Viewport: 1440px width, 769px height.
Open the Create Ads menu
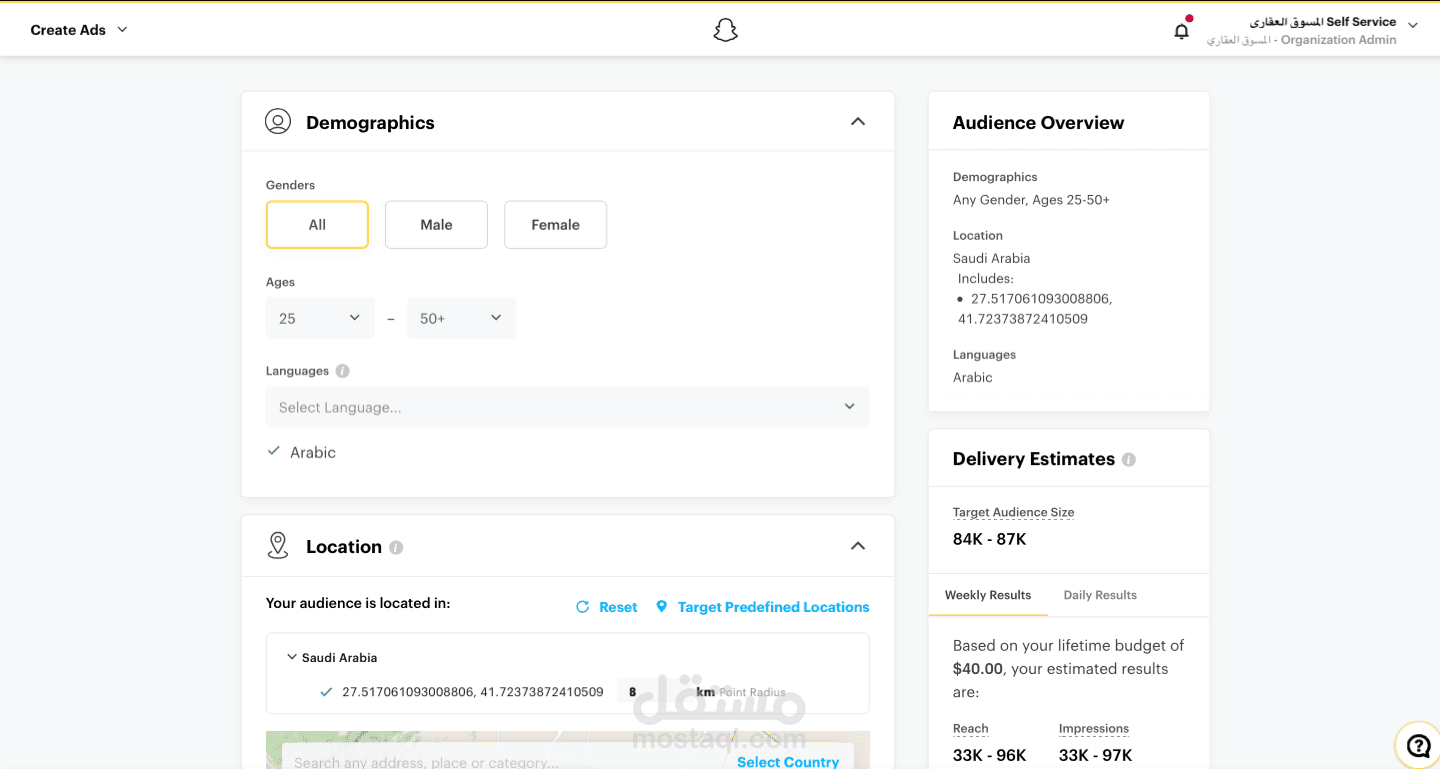tap(79, 30)
